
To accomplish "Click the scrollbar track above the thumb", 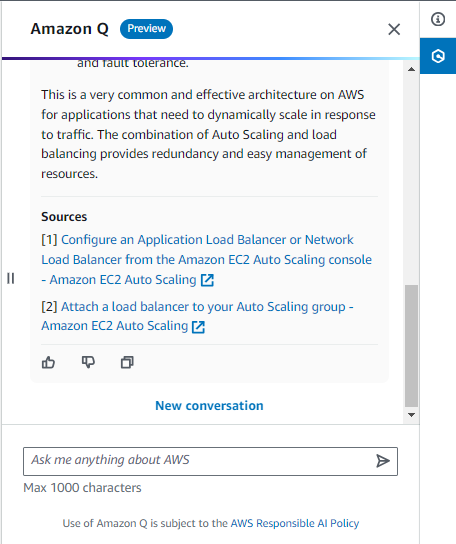I will click(412, 180).
